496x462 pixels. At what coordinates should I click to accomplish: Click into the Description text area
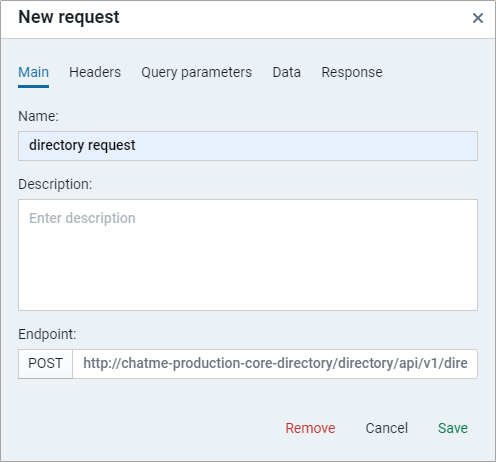tap(248, 255)
